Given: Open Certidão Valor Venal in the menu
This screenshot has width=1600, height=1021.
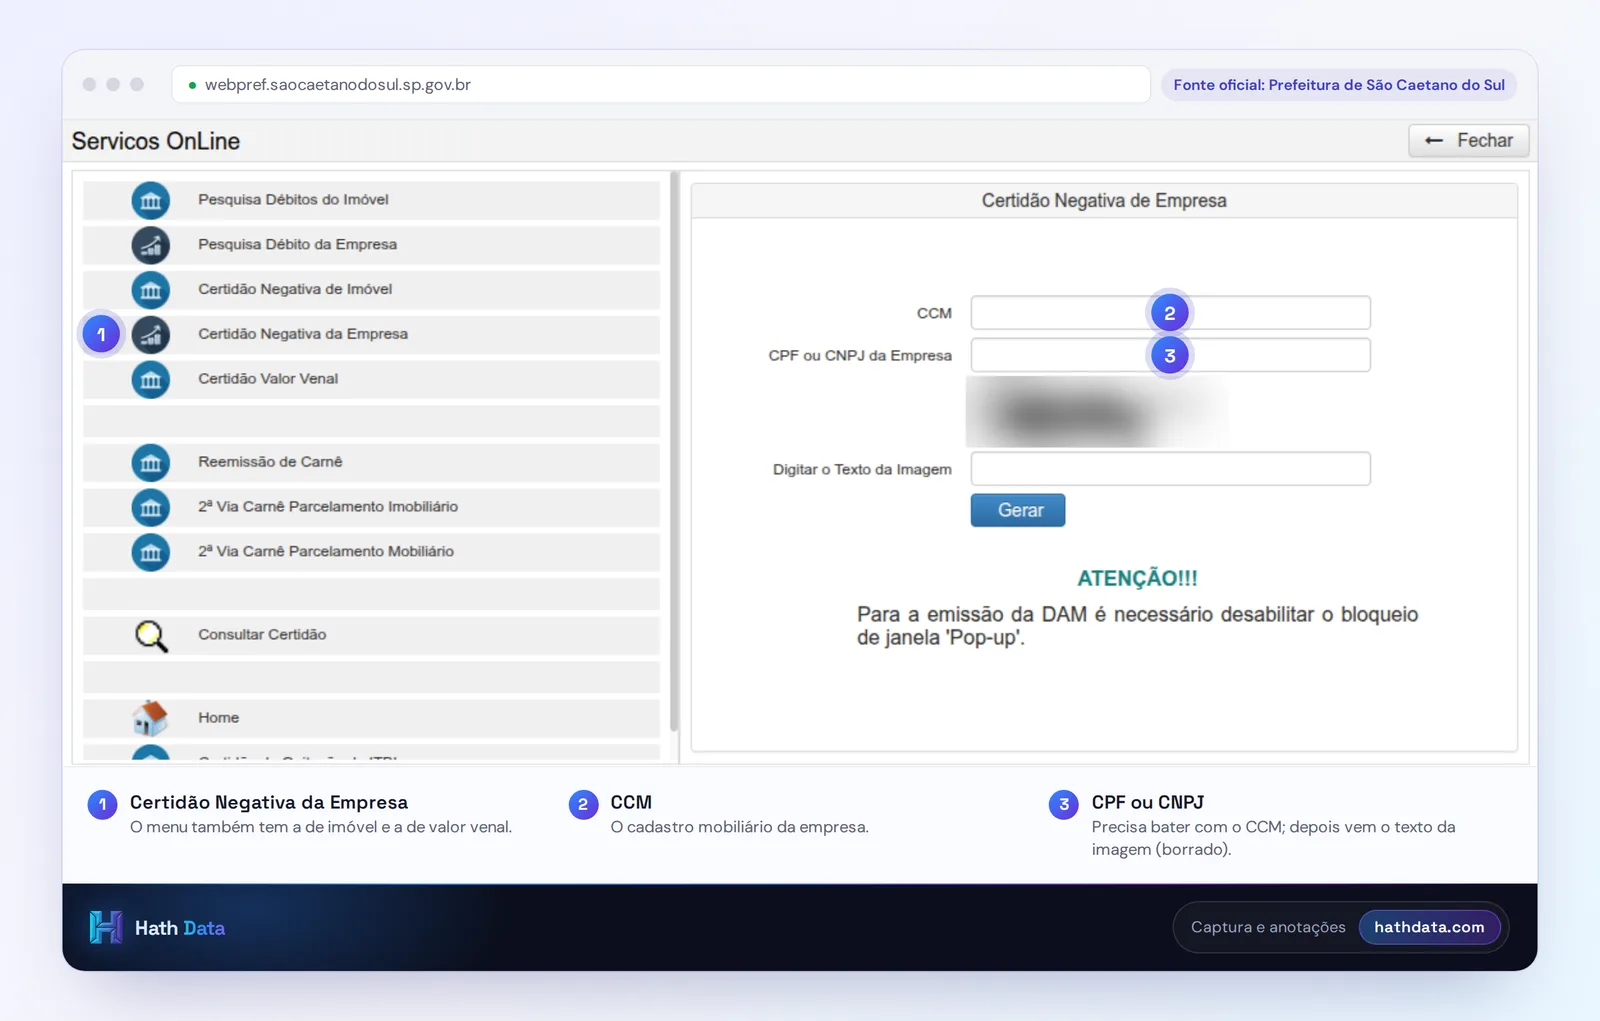Looking at the screenshot, I should pyautogui.click(x=371, y=379).
